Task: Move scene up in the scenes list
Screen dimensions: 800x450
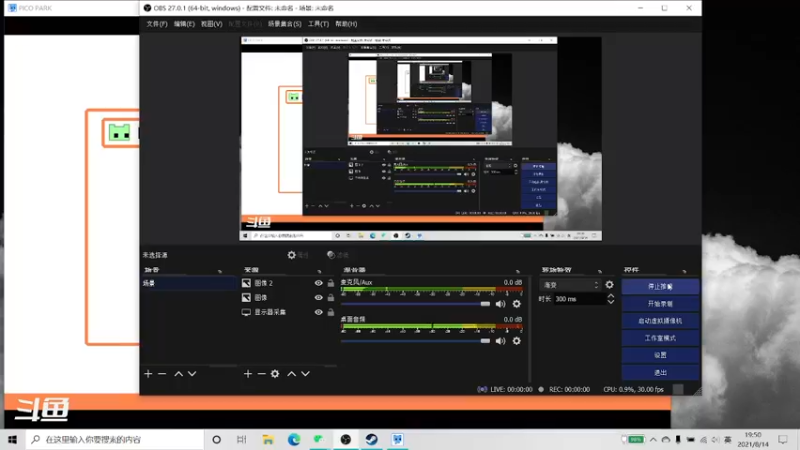Action: coord(179,374)
